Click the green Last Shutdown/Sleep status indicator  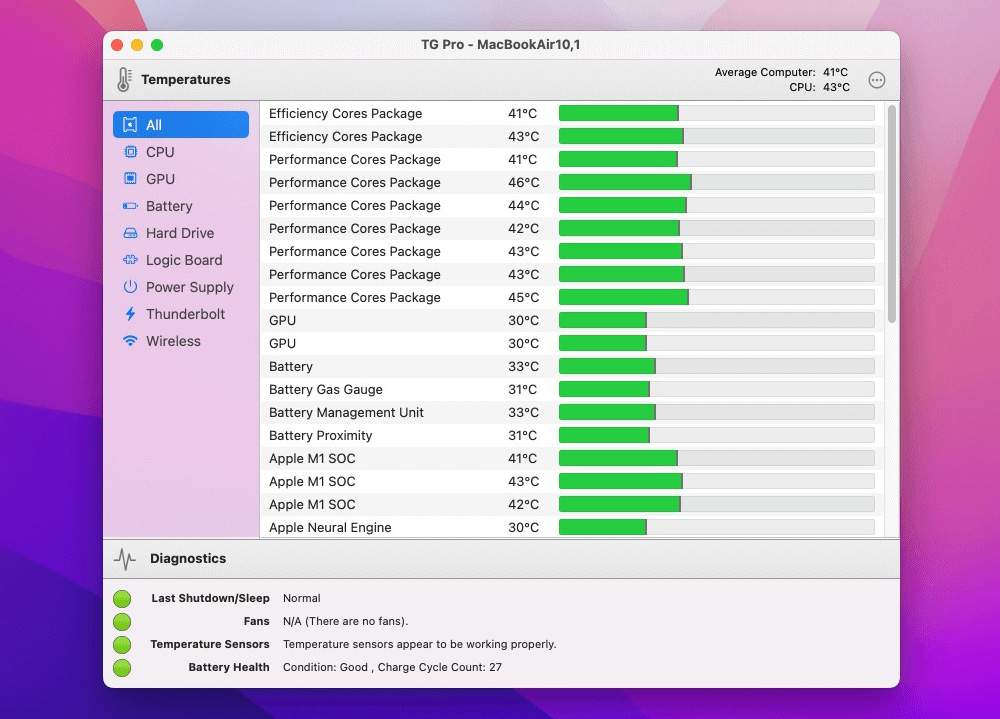pyautogui.click(x=122, y=599)
